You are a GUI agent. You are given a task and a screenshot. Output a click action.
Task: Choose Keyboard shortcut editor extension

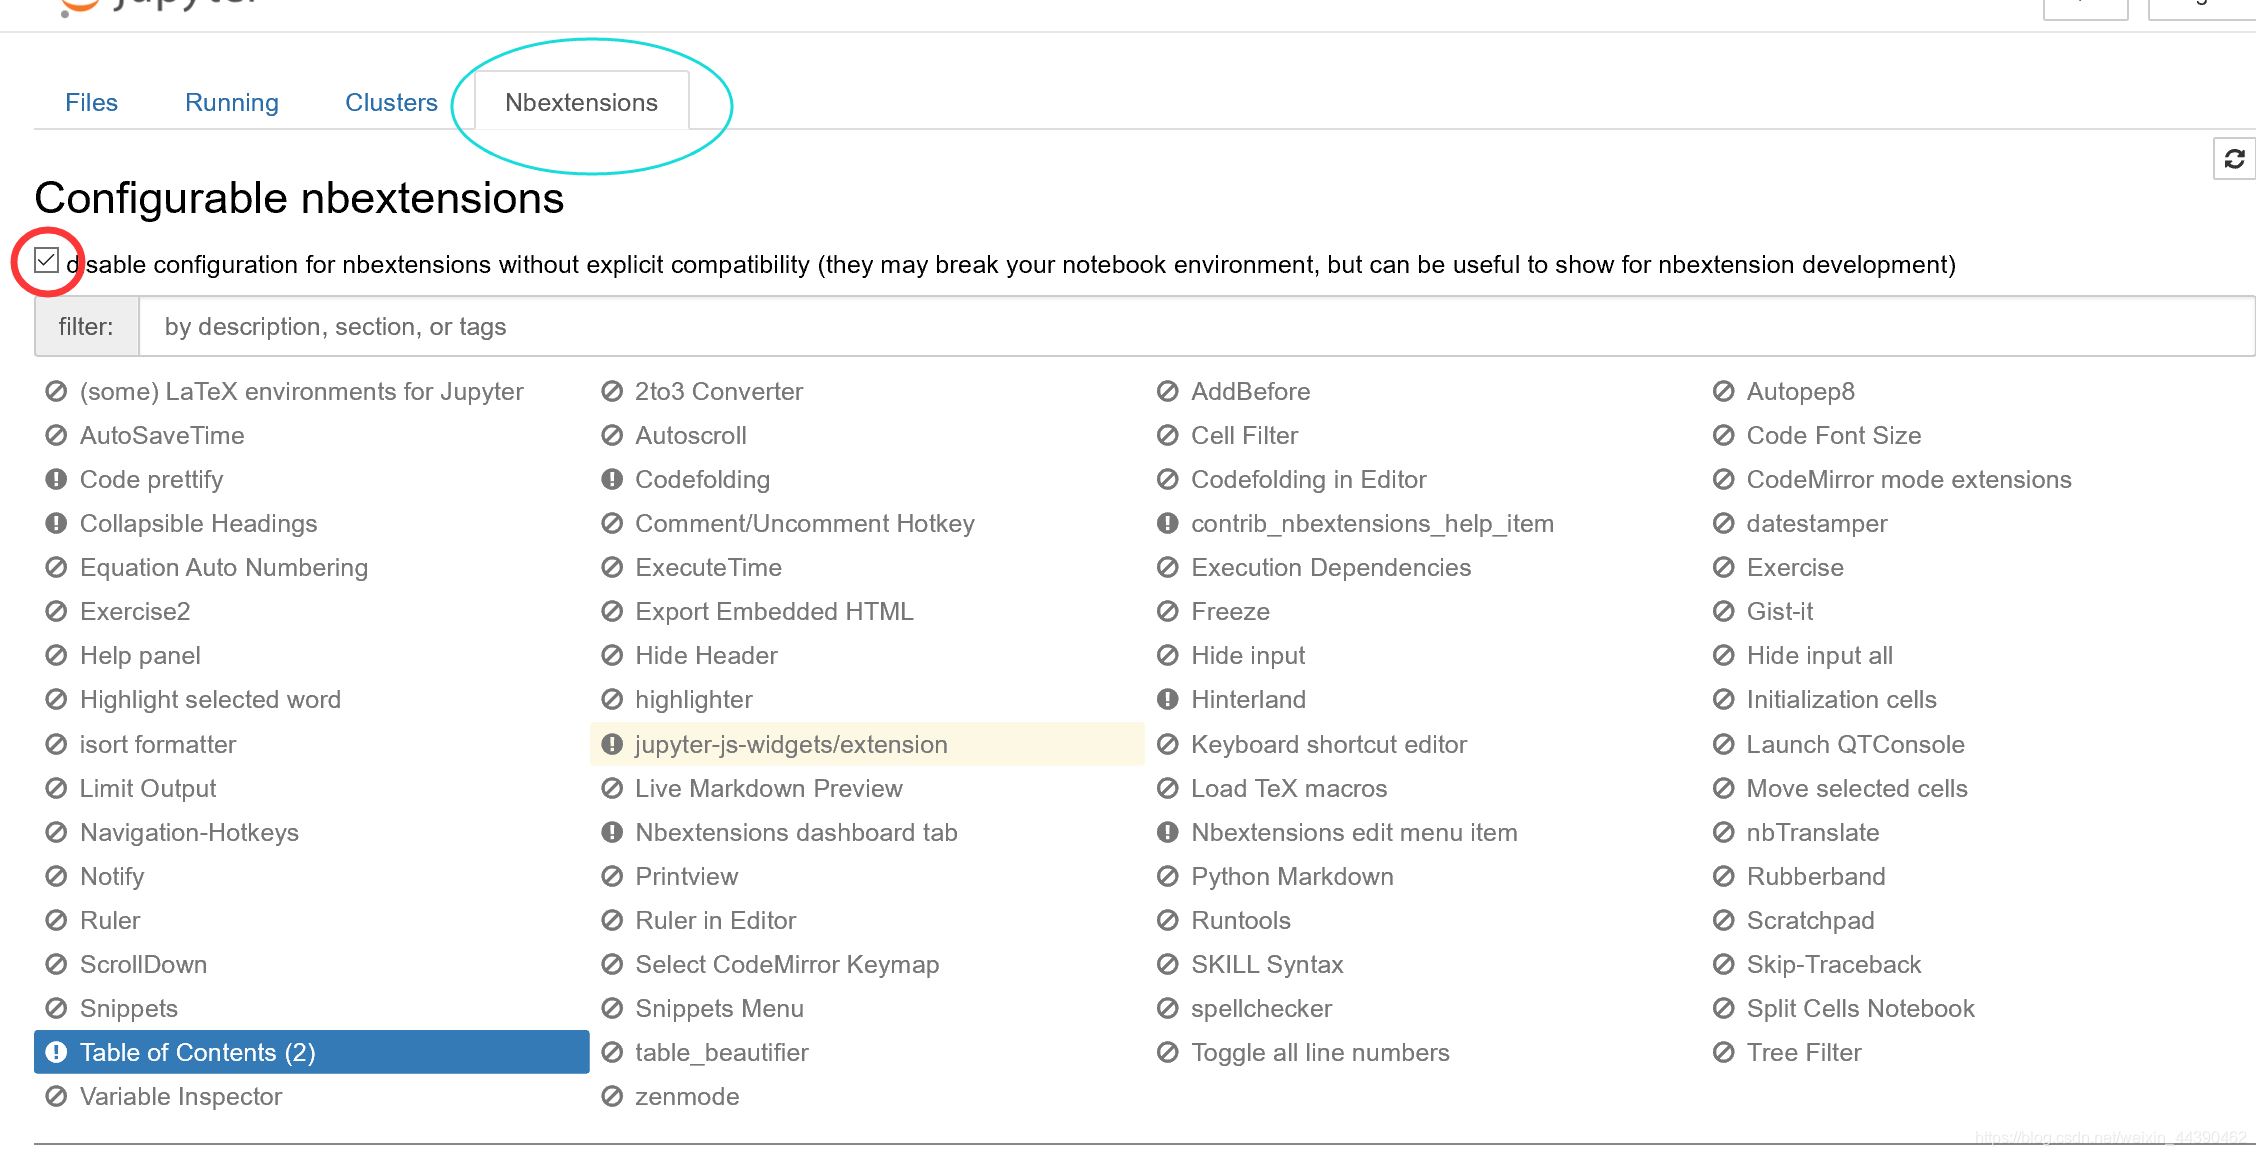coord(1328,745)
